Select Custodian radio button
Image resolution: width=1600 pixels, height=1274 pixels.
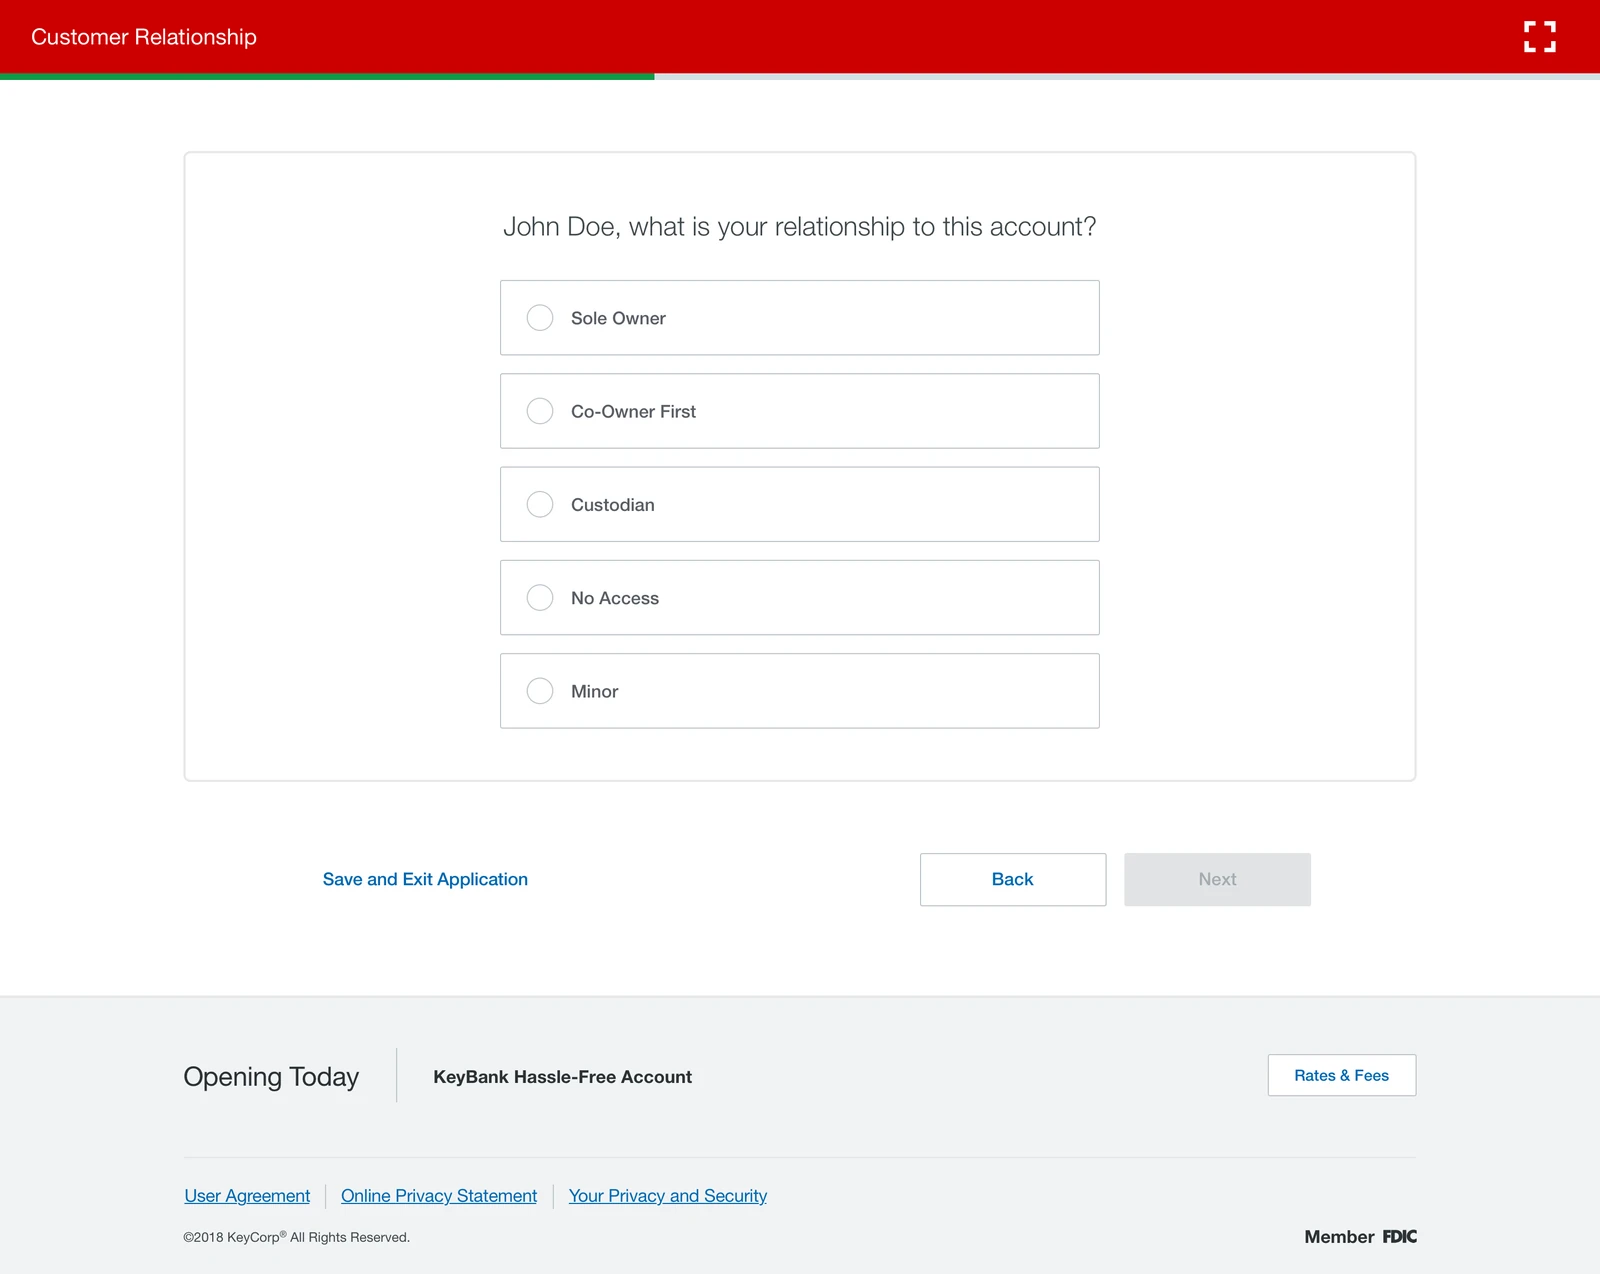pyautogui.click(x=540, y=504)
